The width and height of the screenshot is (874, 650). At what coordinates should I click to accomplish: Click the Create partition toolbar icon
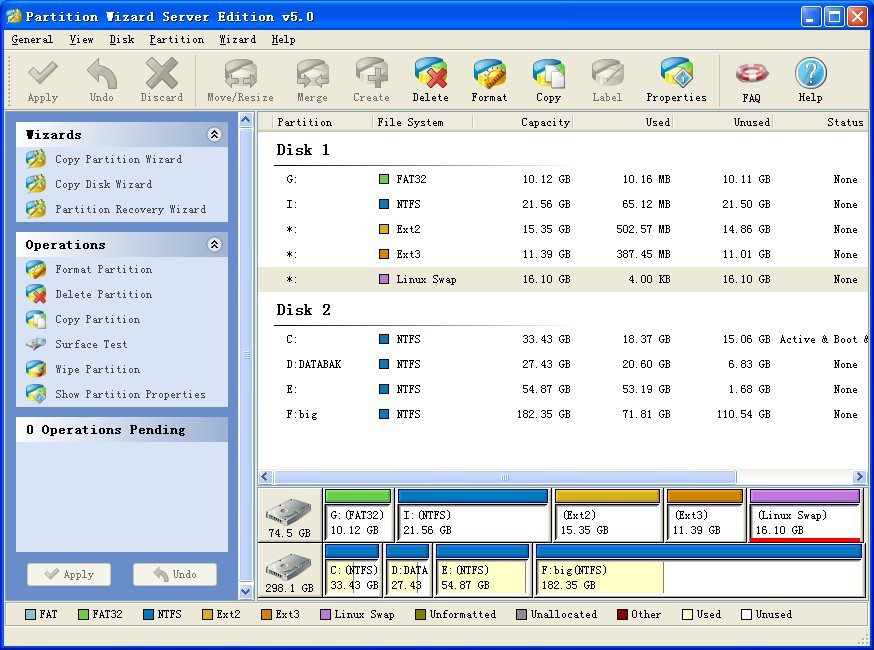[371, 81]
